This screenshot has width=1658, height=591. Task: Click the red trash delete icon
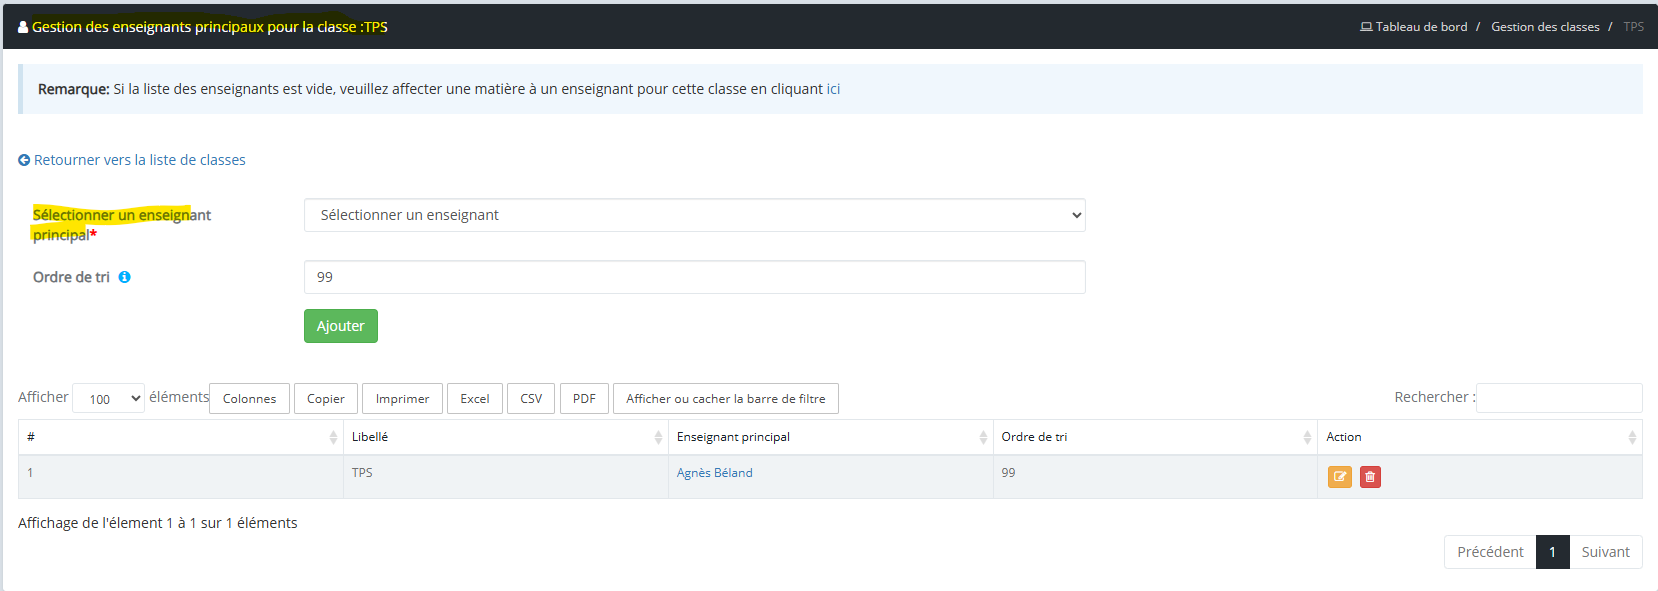pyautogui.click(x=1370, y=477)
